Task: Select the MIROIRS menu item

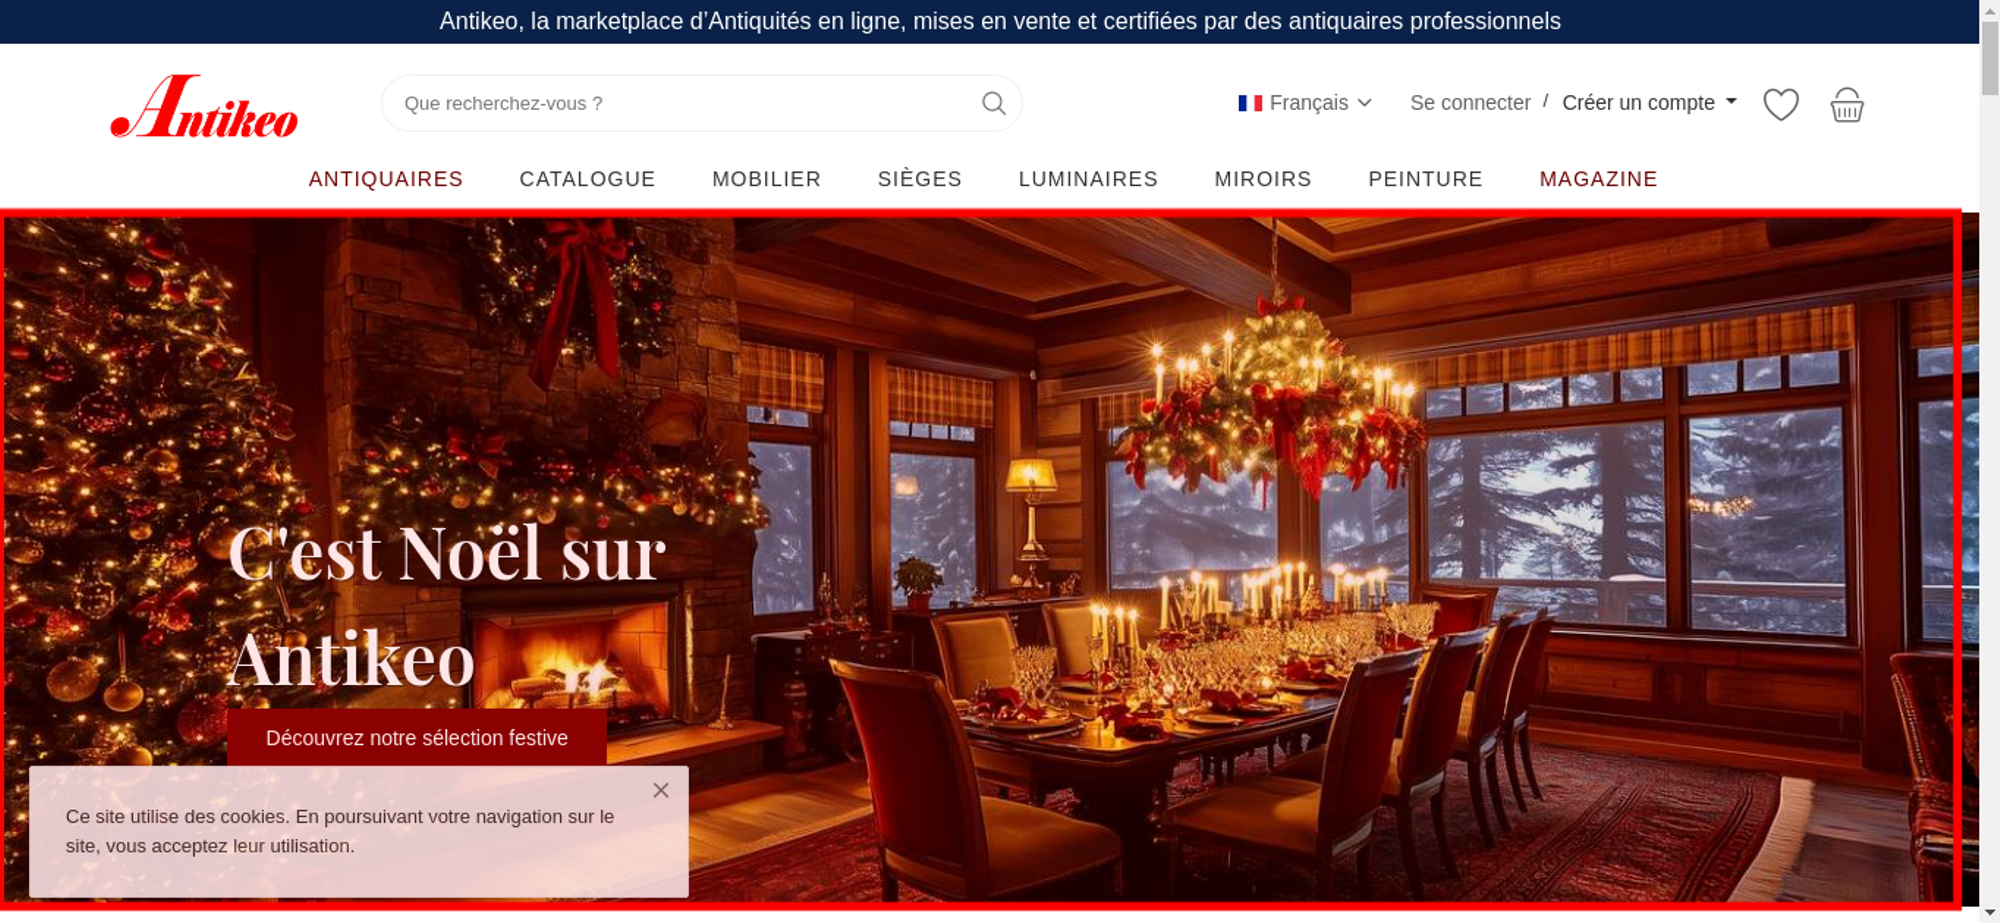Action: [x=1263, y=179]
